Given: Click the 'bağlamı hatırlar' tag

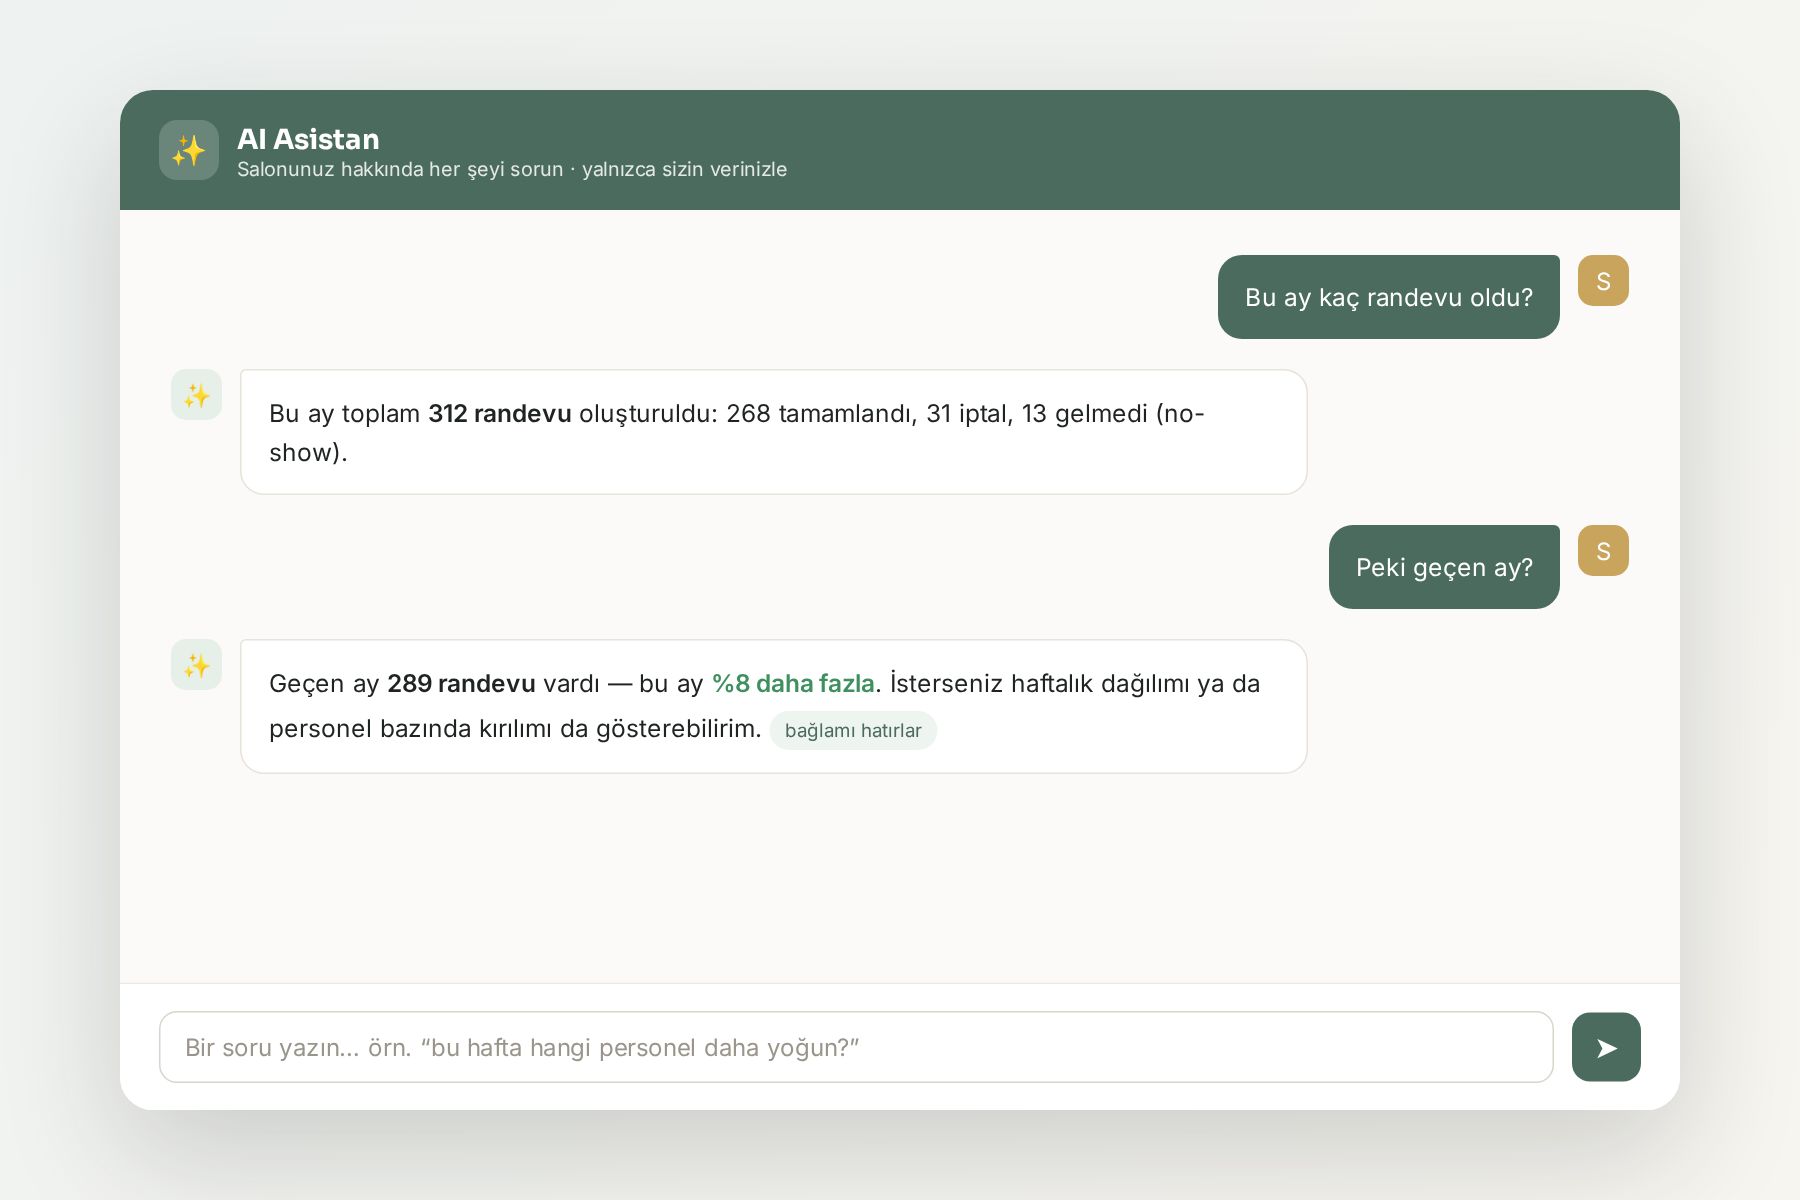Looking at the screenshot, I should 853,730.
